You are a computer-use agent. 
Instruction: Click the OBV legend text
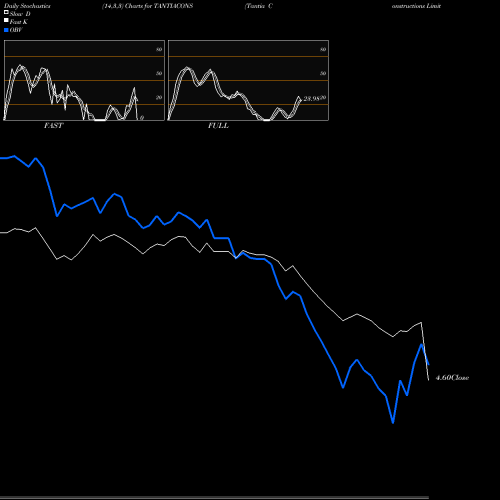[16, 30]
